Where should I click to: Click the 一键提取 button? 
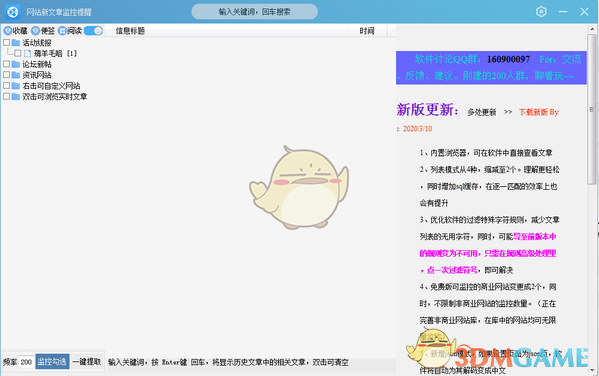pyautogui.click(x=87, y=361)
